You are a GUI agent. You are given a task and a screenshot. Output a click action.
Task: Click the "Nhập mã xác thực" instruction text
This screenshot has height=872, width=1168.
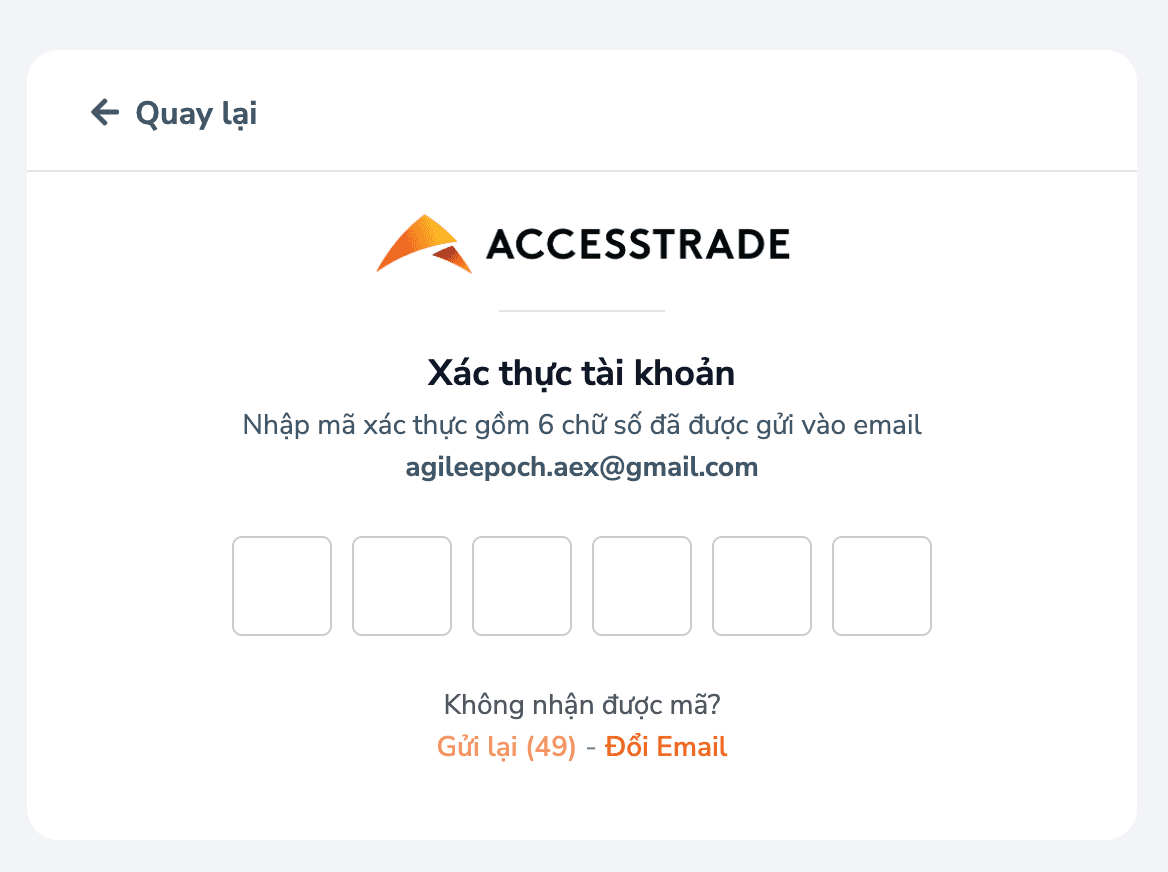380,425
